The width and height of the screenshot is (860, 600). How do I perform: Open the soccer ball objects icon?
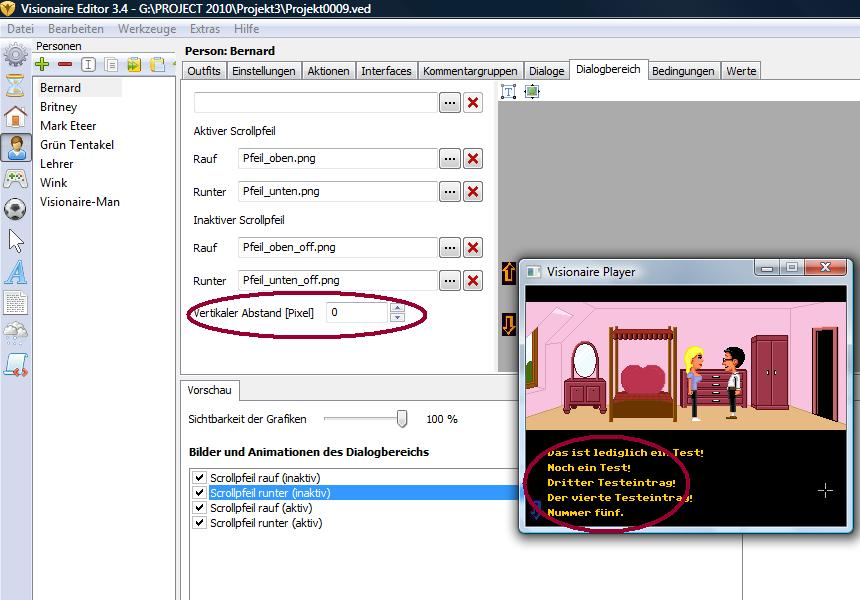15,209
